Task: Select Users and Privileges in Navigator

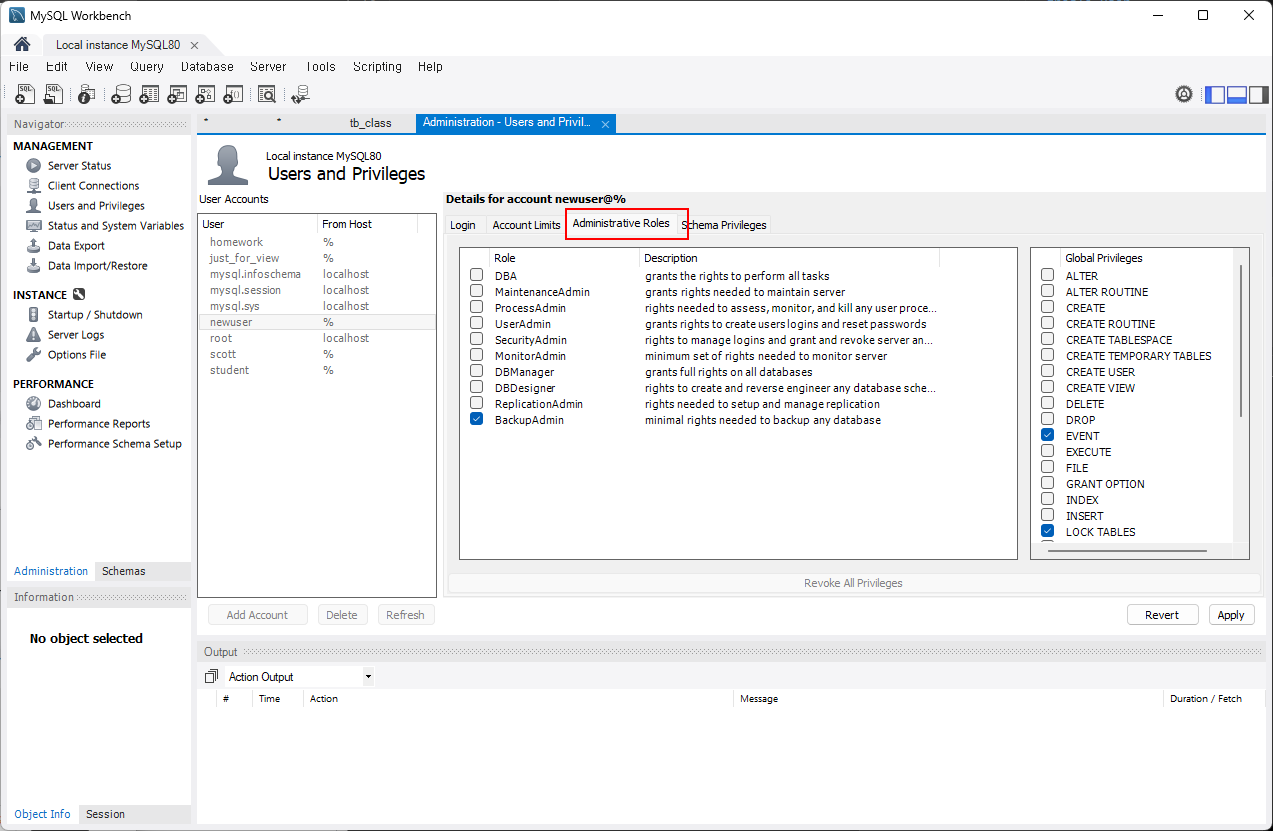Action: tap(96, 206)
